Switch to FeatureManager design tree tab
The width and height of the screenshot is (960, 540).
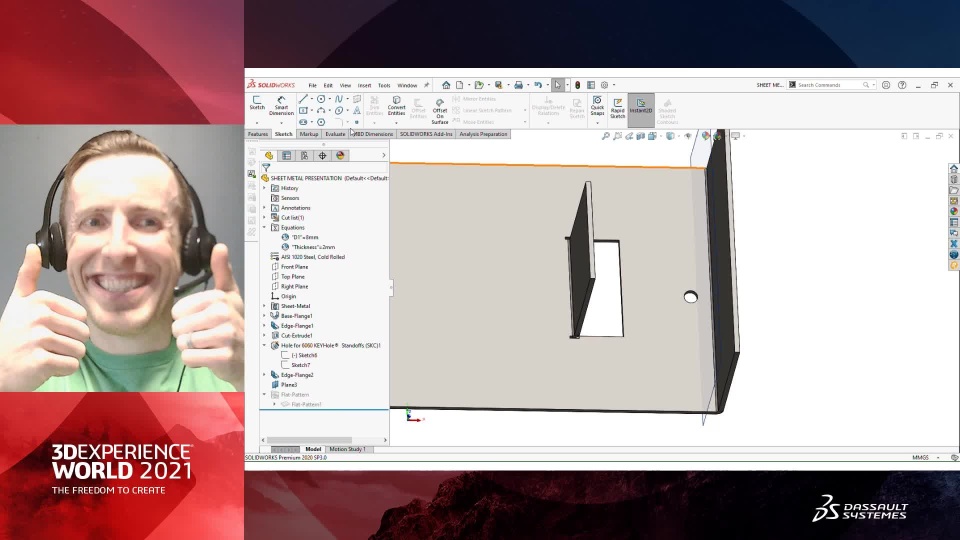pyautogui.click(x=268, y=156)
